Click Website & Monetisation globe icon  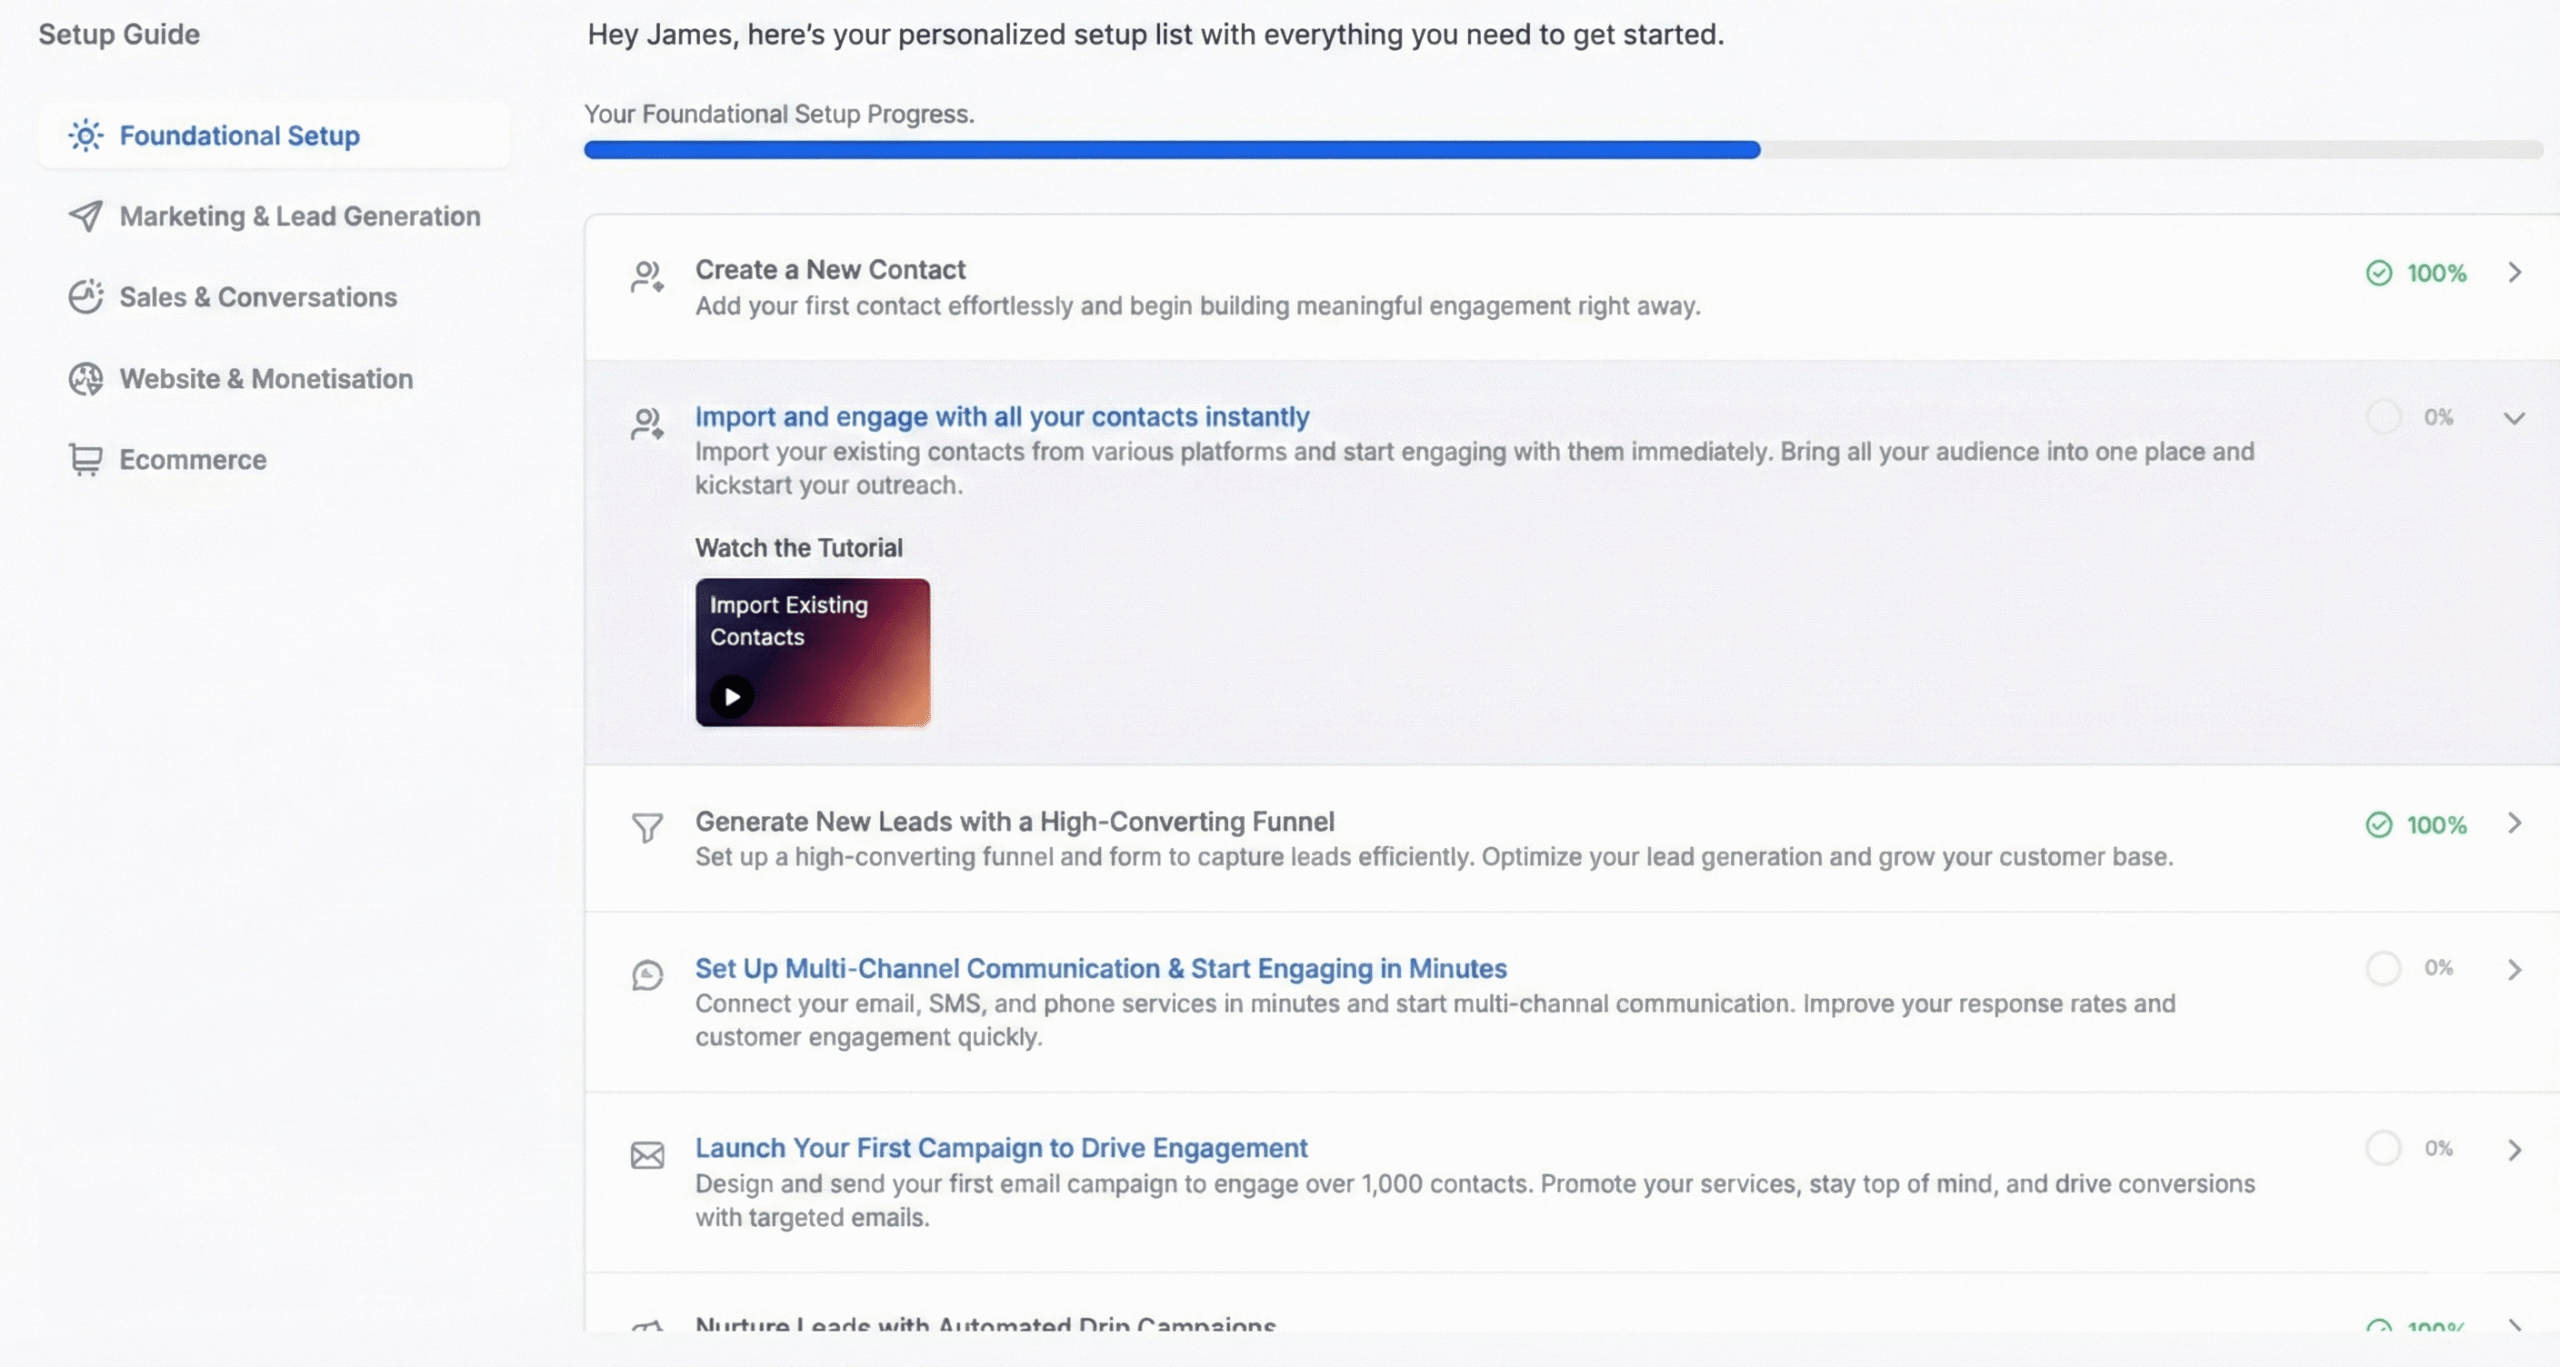86,379
